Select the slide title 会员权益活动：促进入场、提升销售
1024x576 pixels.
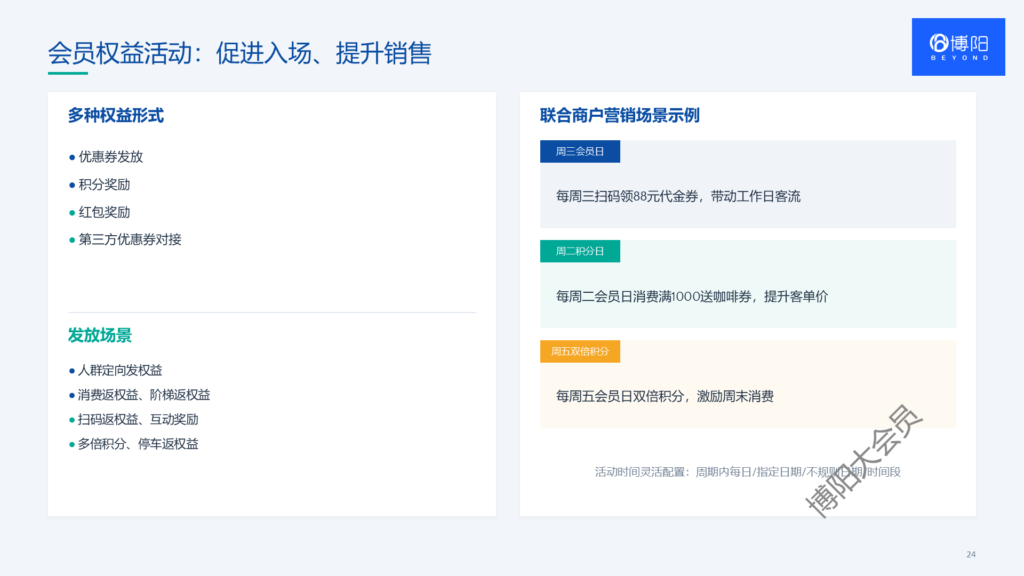240,53
